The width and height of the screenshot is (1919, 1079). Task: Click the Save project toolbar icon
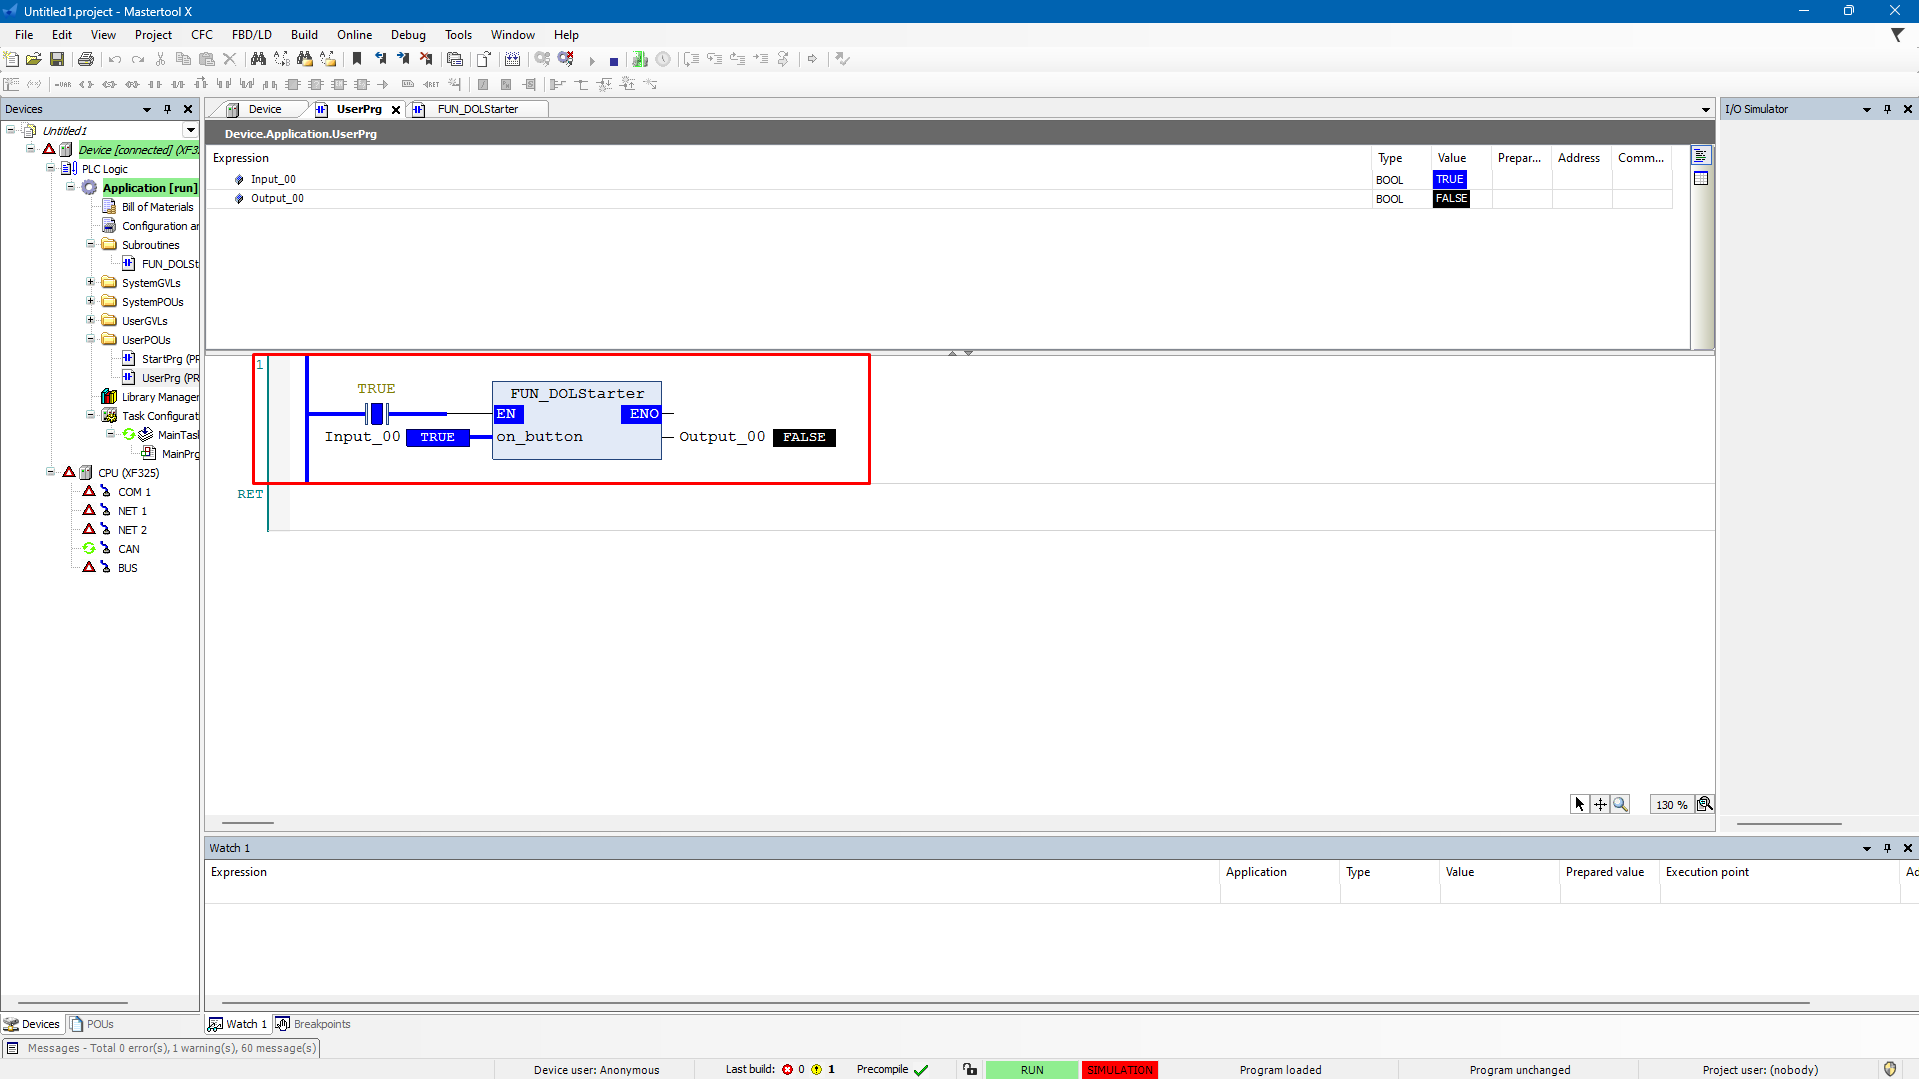coord(57,59)
